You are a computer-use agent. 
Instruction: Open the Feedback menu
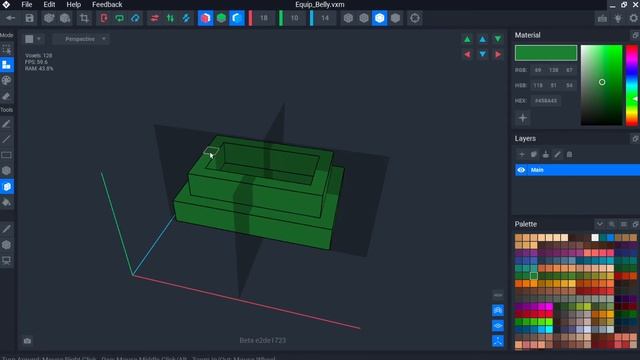pos(107,4)
